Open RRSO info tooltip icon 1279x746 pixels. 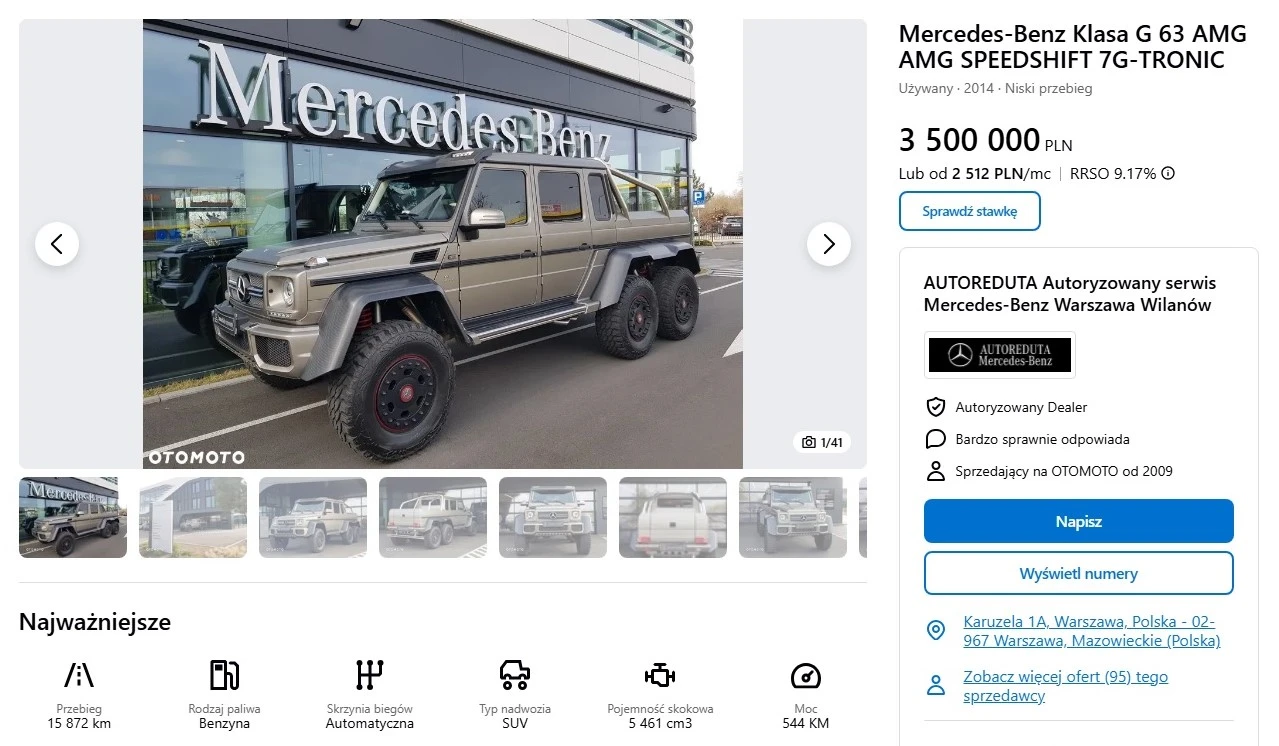click(x=1168, y=173)
